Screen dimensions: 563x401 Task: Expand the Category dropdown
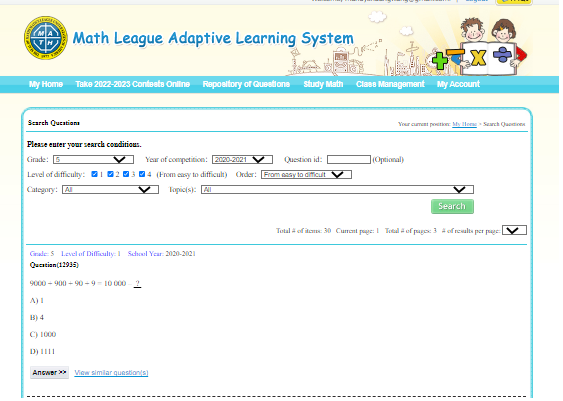point(110,190)
